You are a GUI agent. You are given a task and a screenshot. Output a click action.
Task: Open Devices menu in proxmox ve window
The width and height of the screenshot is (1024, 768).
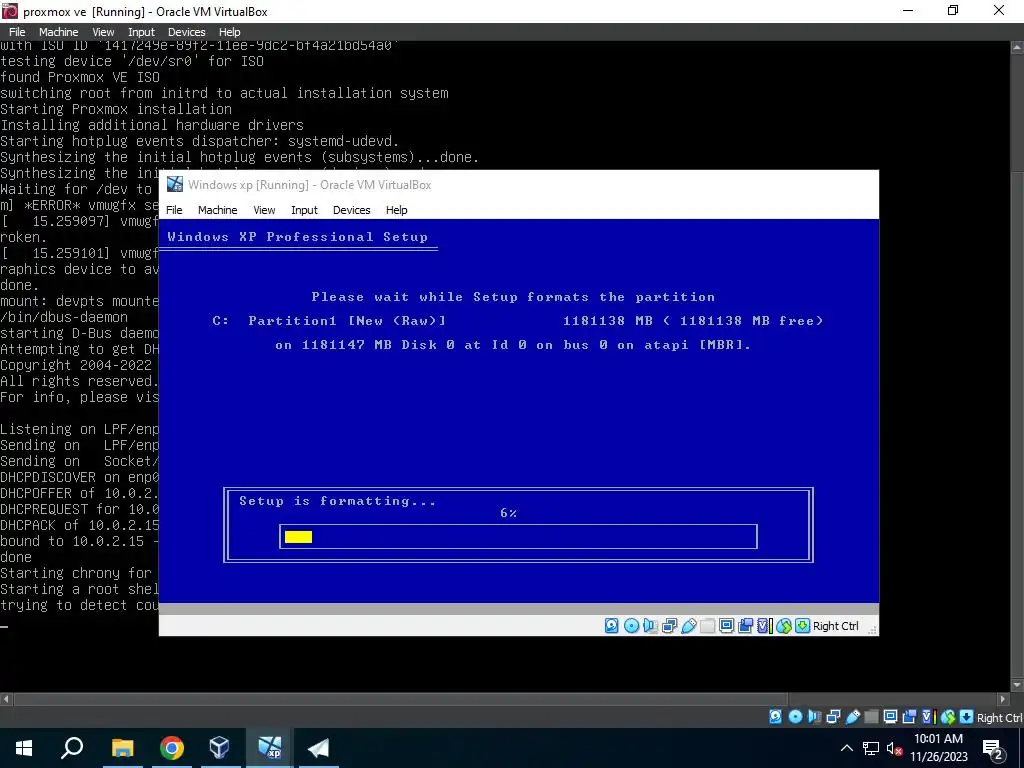187,31
